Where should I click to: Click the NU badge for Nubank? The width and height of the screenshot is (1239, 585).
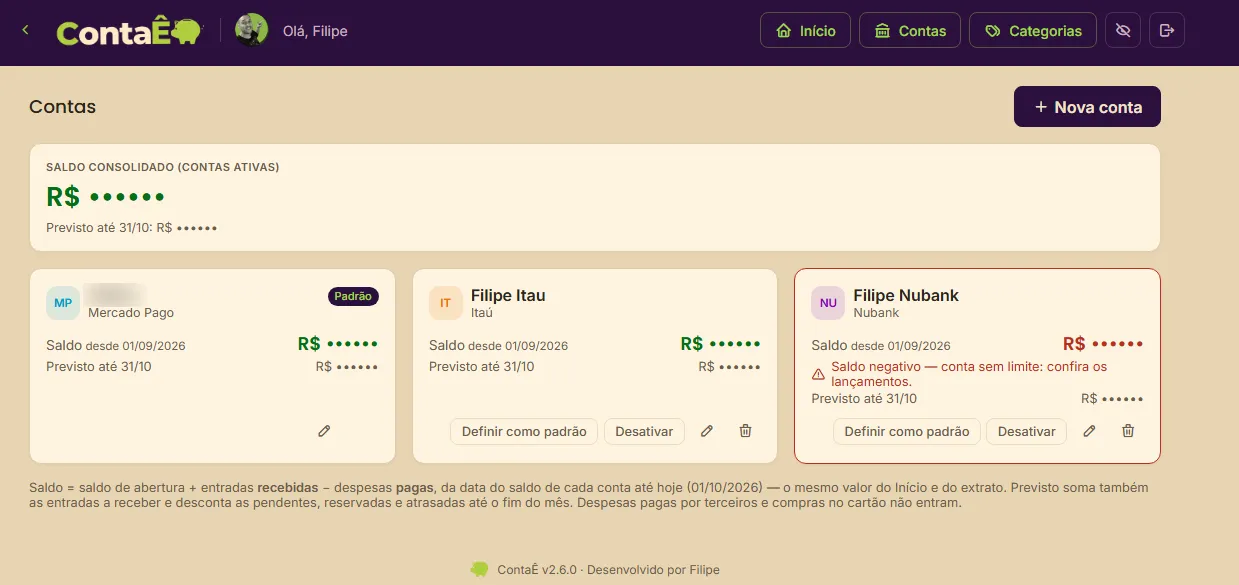coord(828,303)
